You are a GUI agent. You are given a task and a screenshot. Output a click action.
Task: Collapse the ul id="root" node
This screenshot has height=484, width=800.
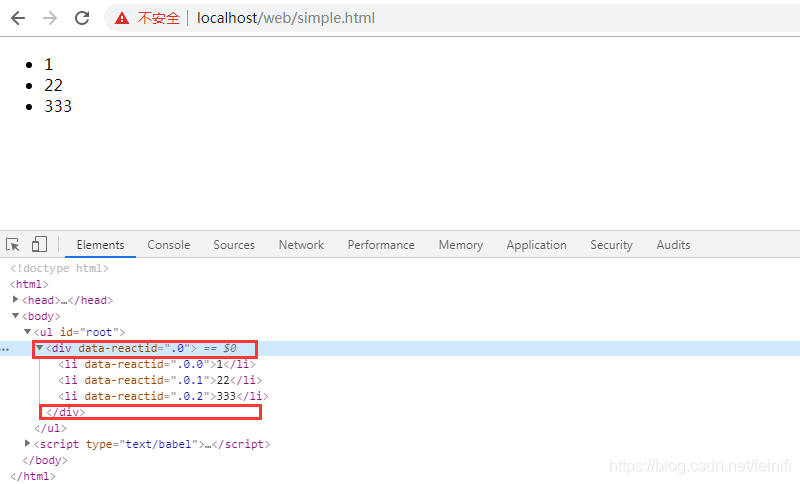click(28, 332)
